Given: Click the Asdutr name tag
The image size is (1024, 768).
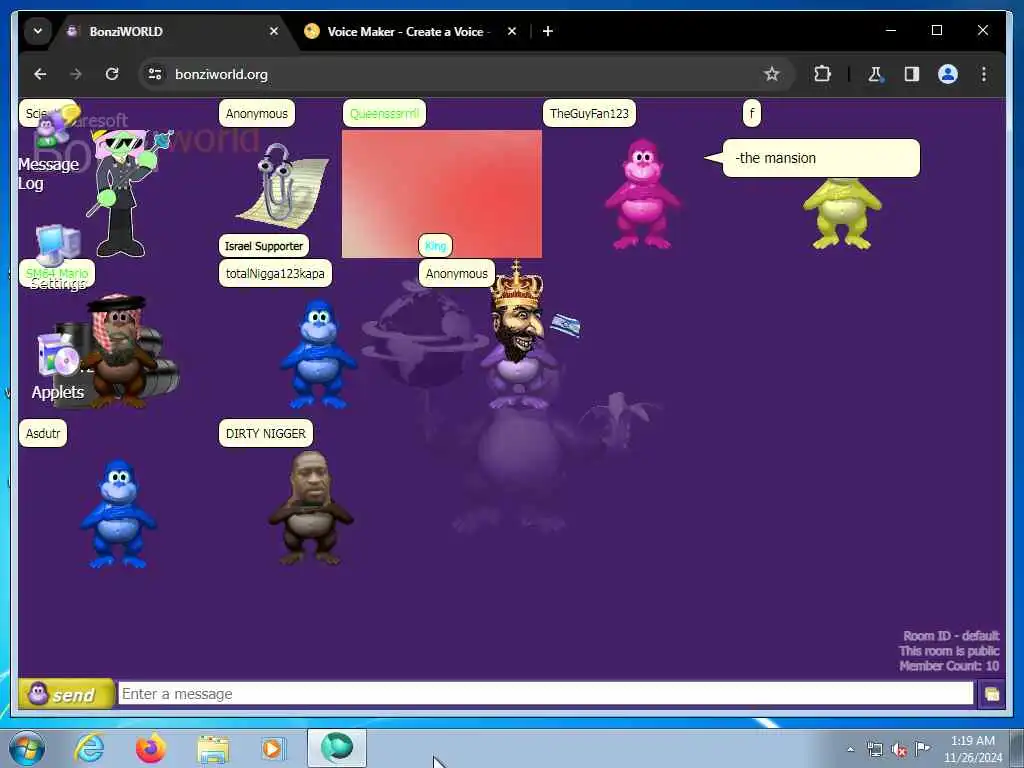Looking at the screenshot, I should tap(43, 434).
